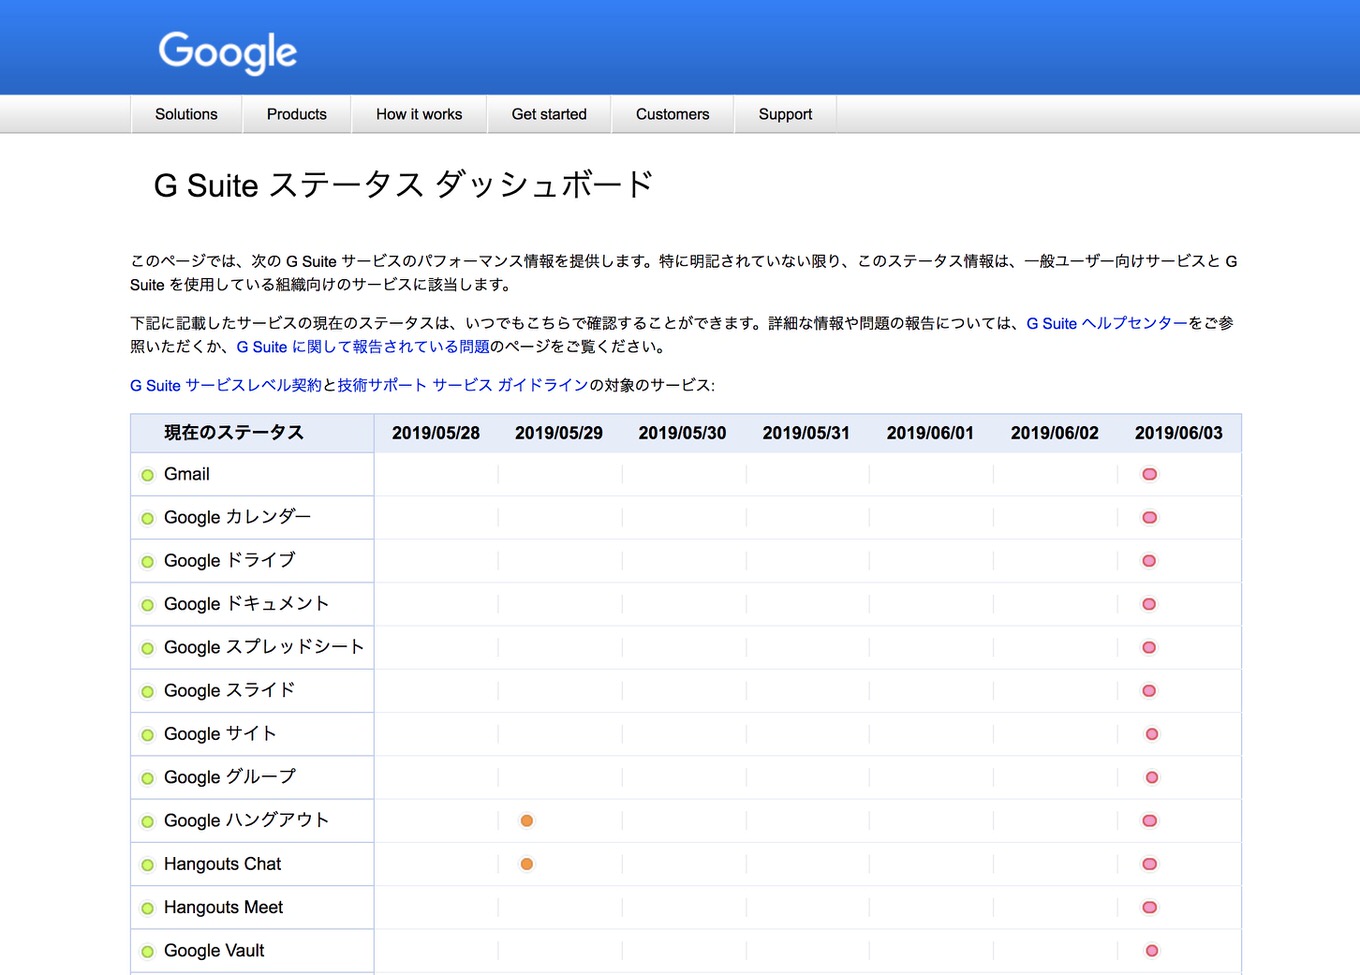Screen dimensions: 1360x975
Task: Select the Google スプレッドシート service name
Action: [x=264, y=647]
